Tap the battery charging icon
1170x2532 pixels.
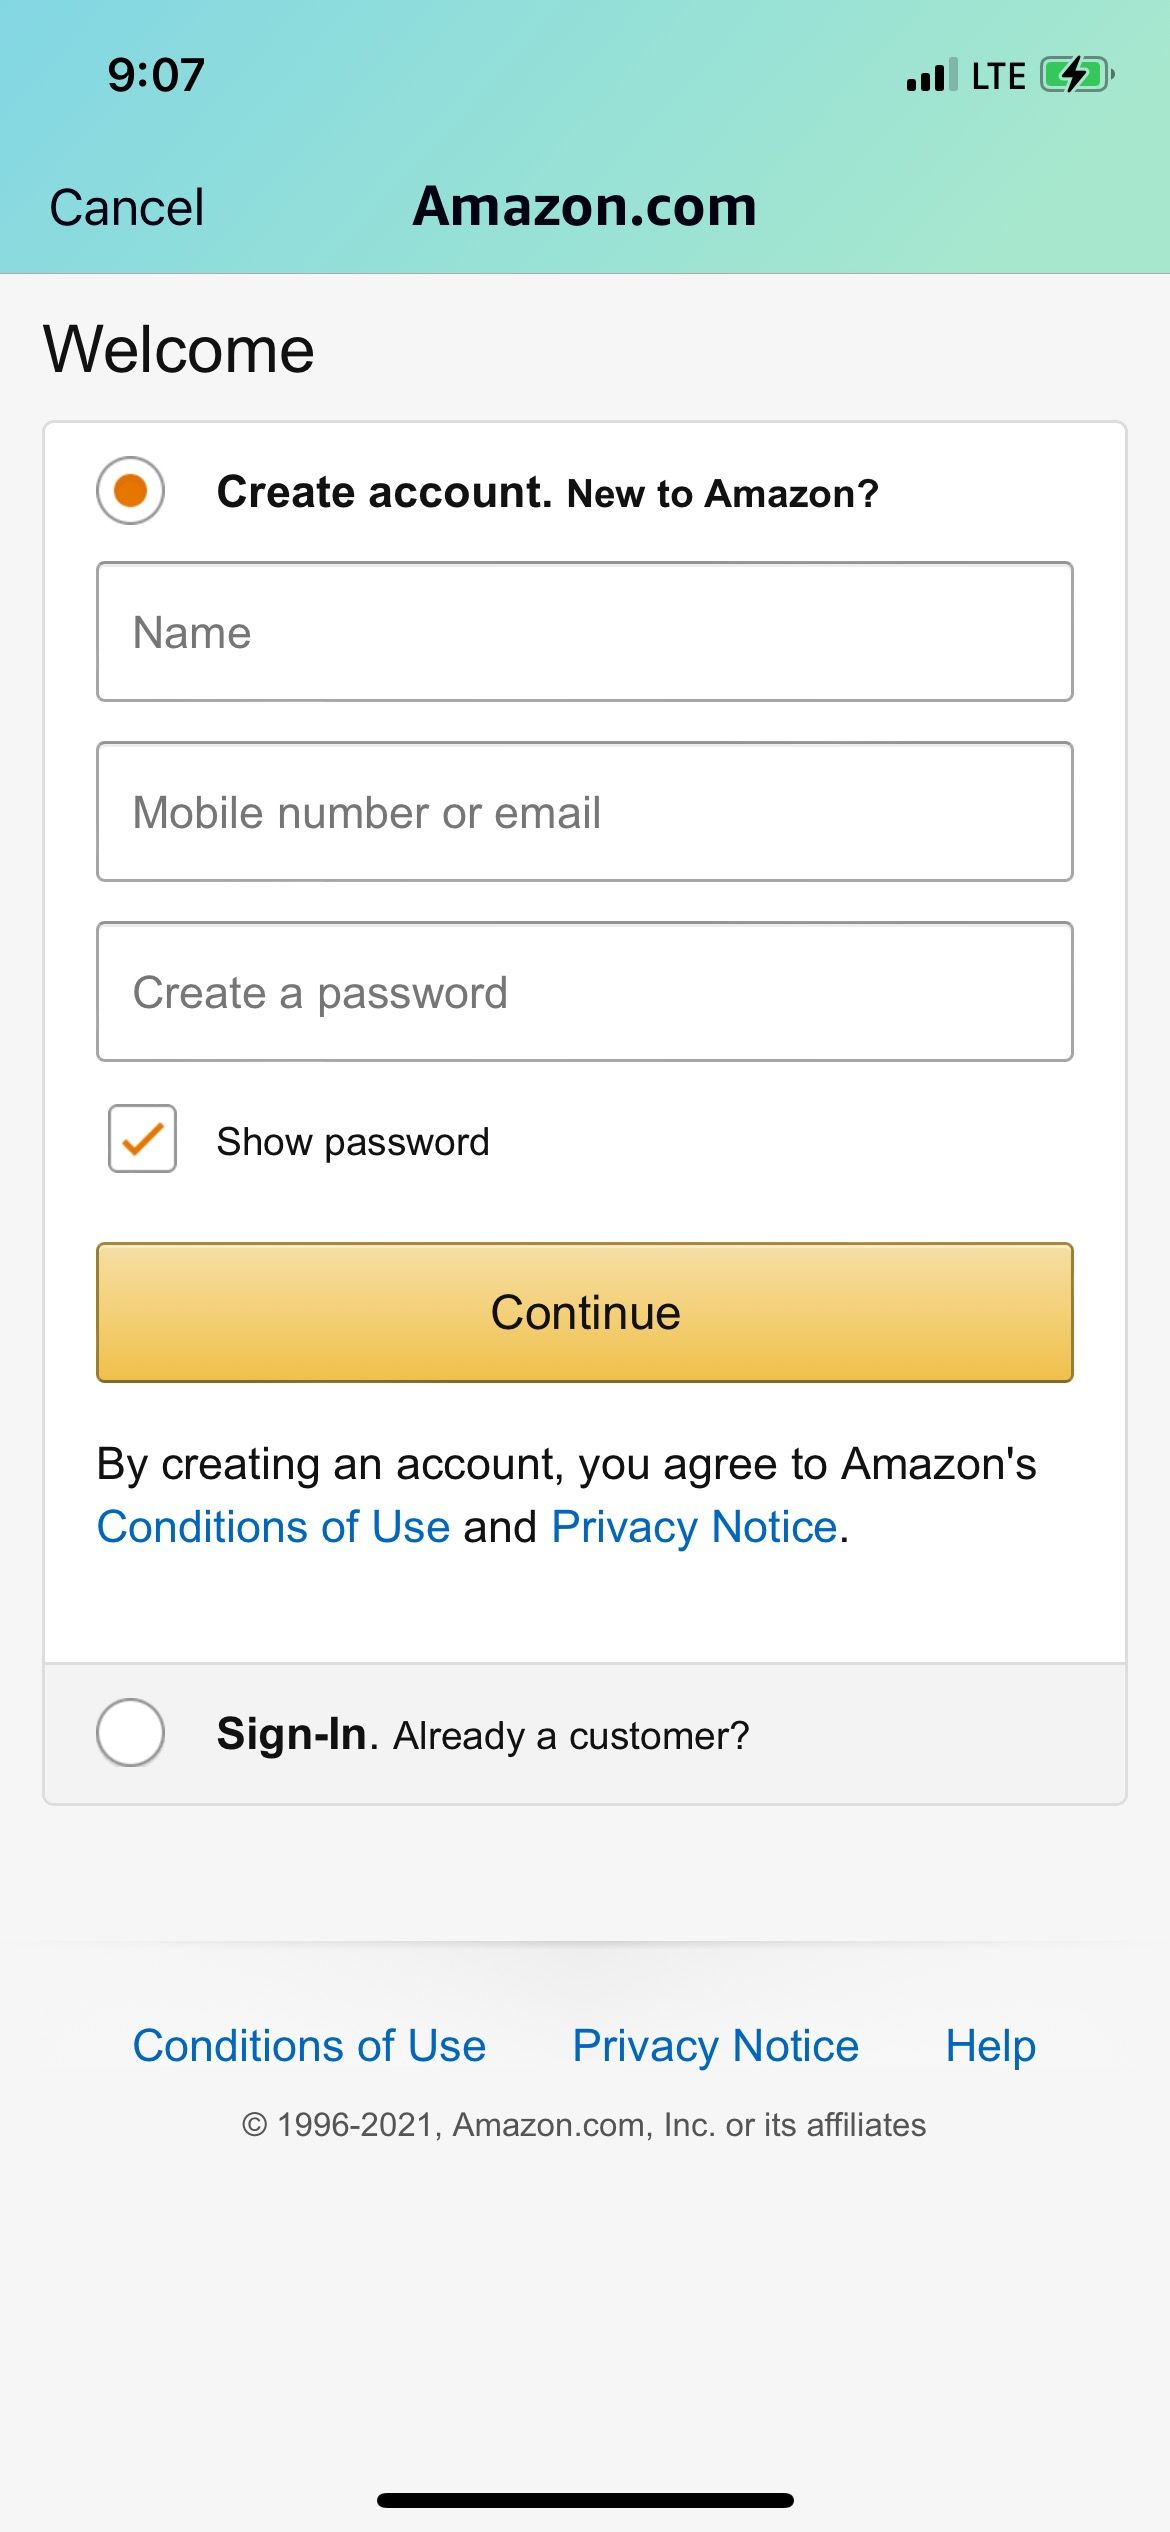click(1076, 75)
